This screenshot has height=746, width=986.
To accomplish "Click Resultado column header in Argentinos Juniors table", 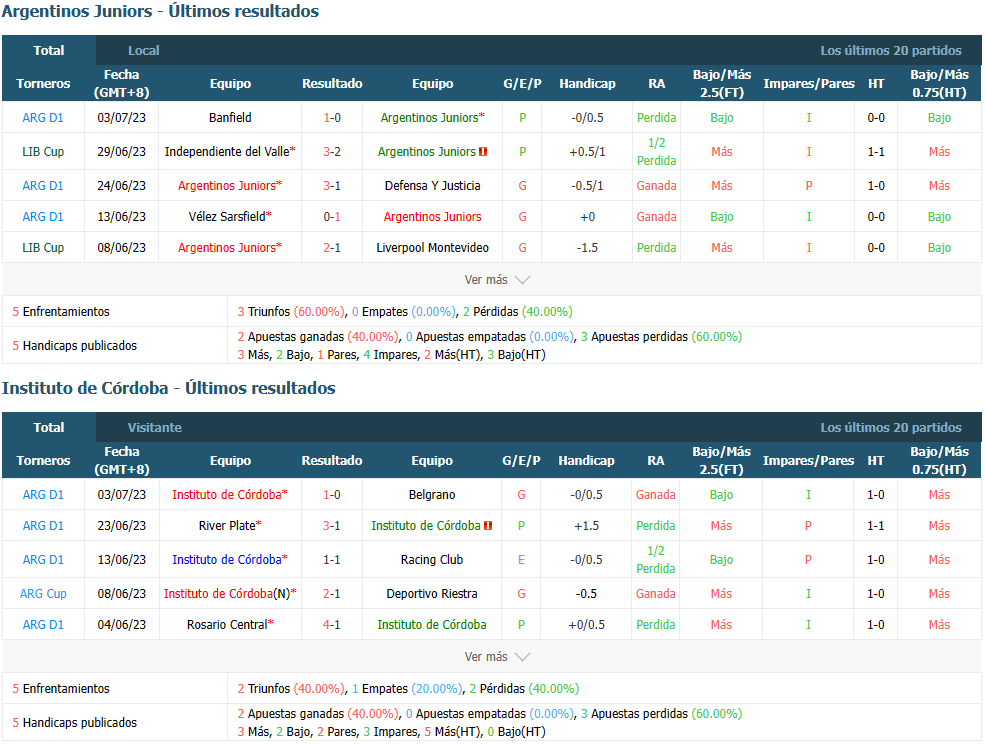I will point(332,84).
